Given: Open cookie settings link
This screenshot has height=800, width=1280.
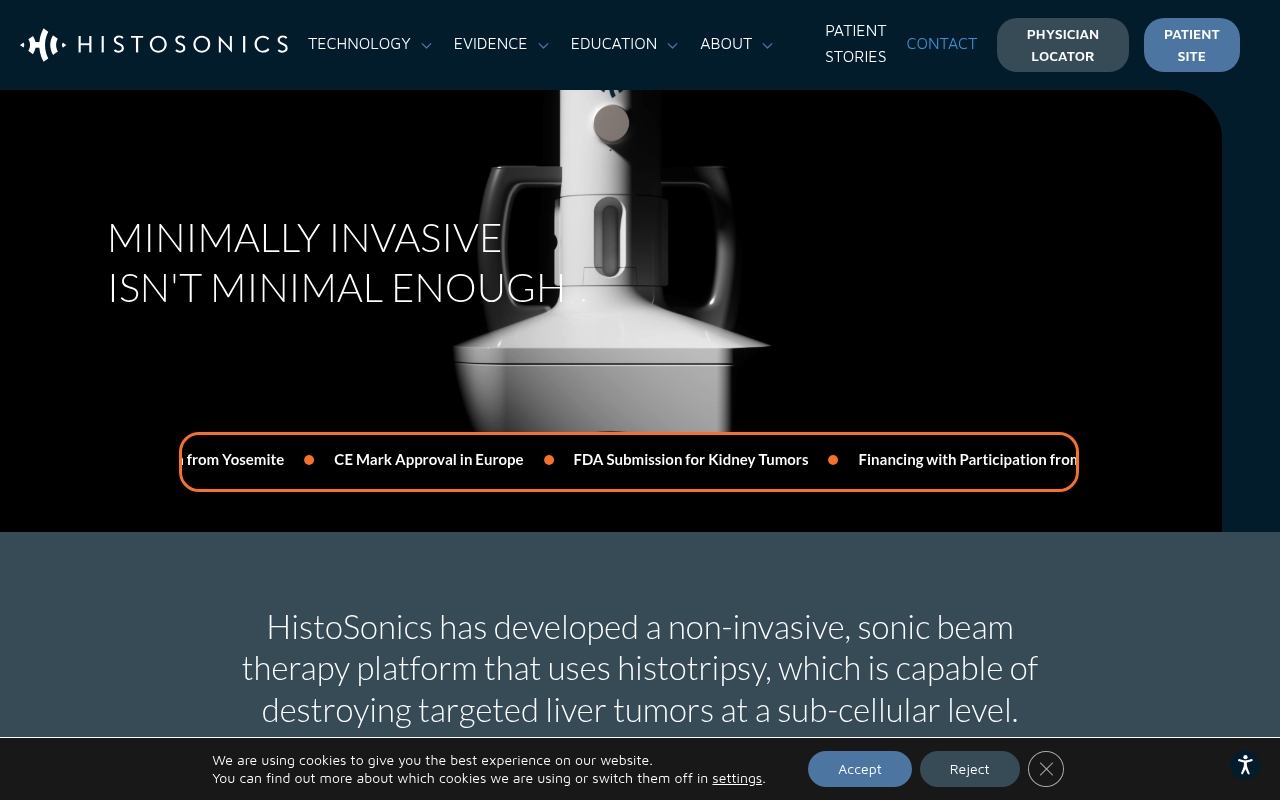Looking at the screenshot, I should tap(737, 778).
